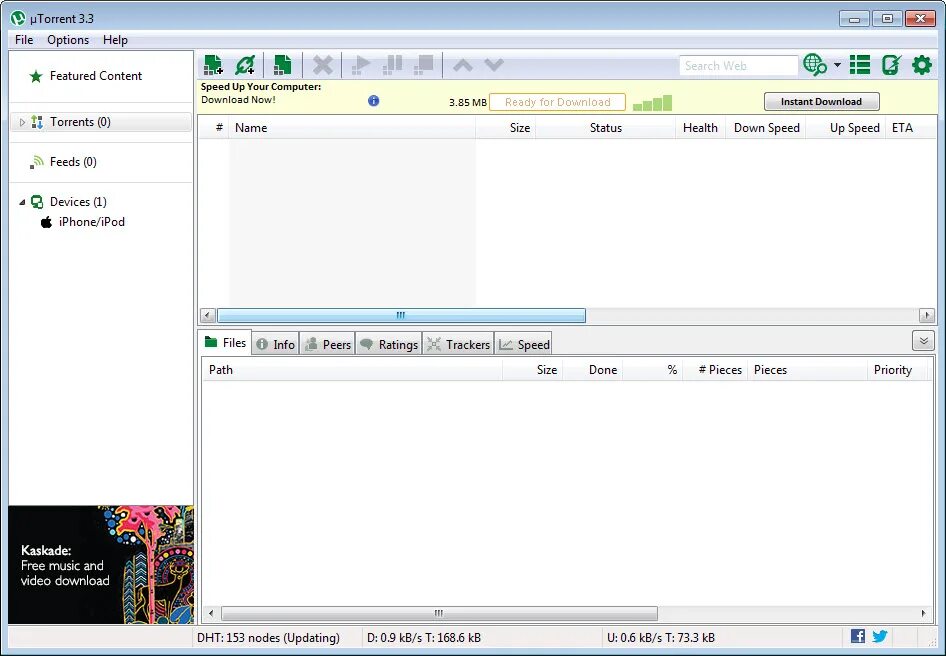The image size is (946, 656).
Task: Click the remote device toolbar icon
Action: pos(891,65)
